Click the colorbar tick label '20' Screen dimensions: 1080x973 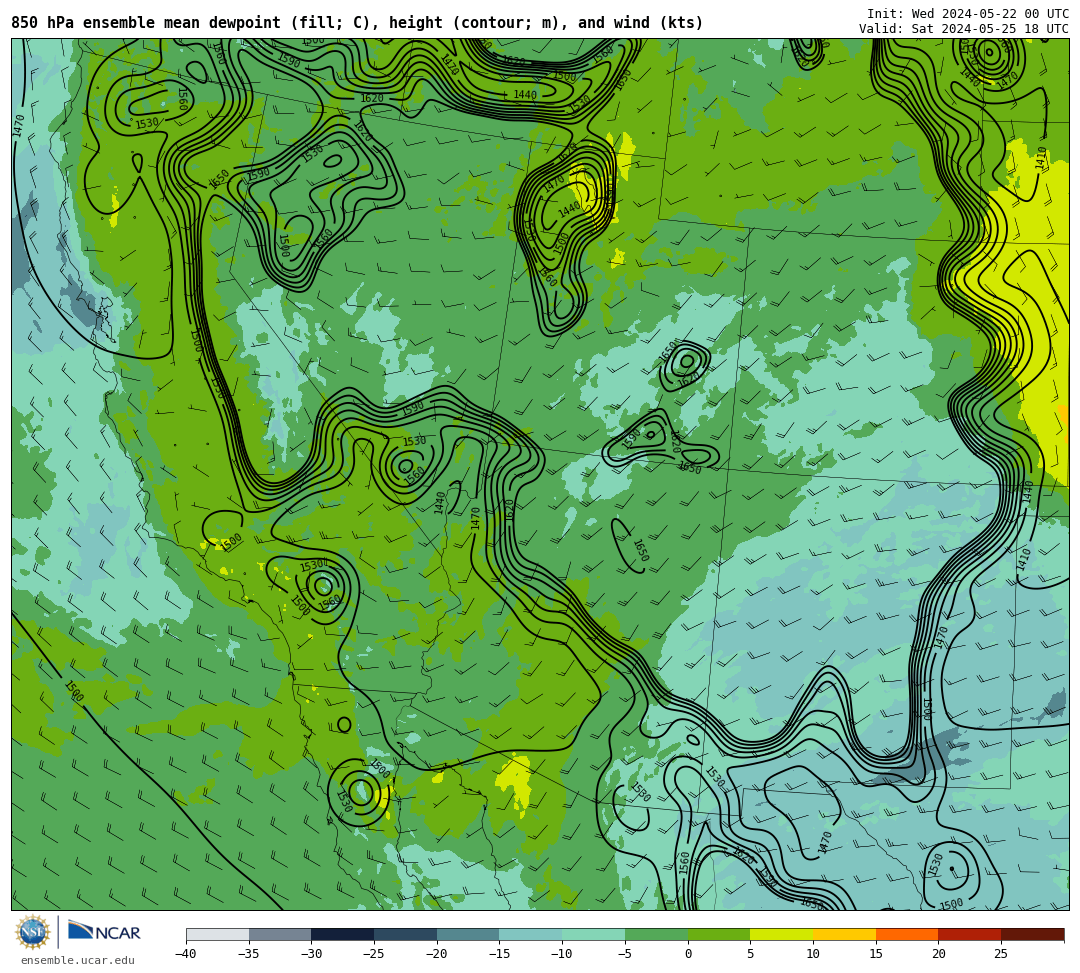pyautogui.click(x=939, y=954)
